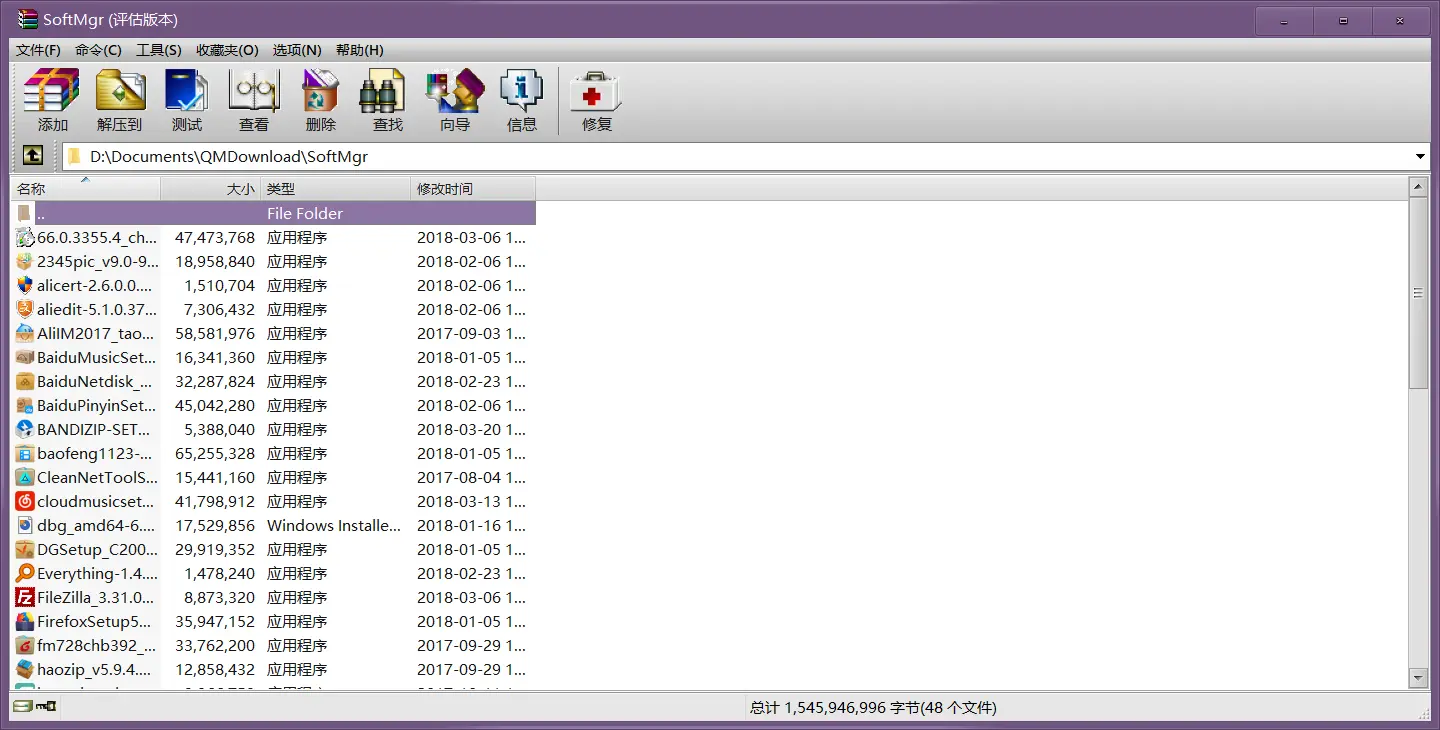Select the fm728chb392_ file name
This screenshot has height=730, width=1440.
pos(97,645)
